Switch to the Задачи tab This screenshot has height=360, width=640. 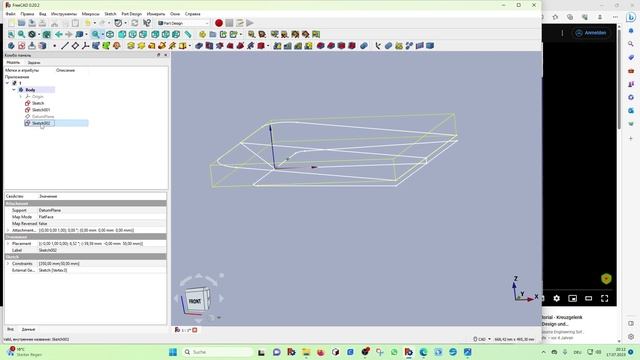(x=33, y=62)
